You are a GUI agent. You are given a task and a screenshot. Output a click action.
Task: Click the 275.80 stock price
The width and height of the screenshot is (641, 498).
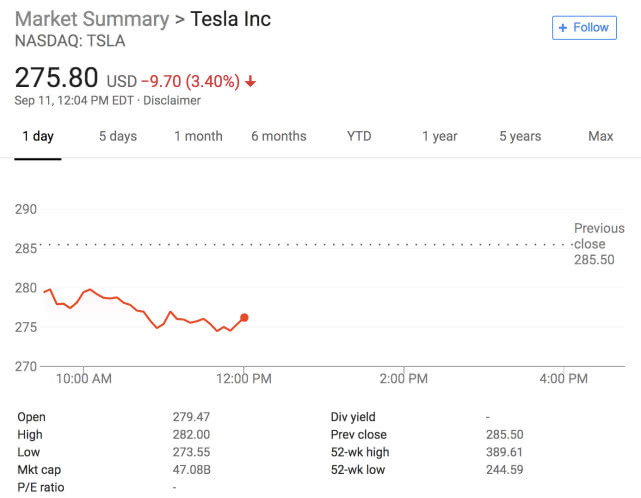56,78
